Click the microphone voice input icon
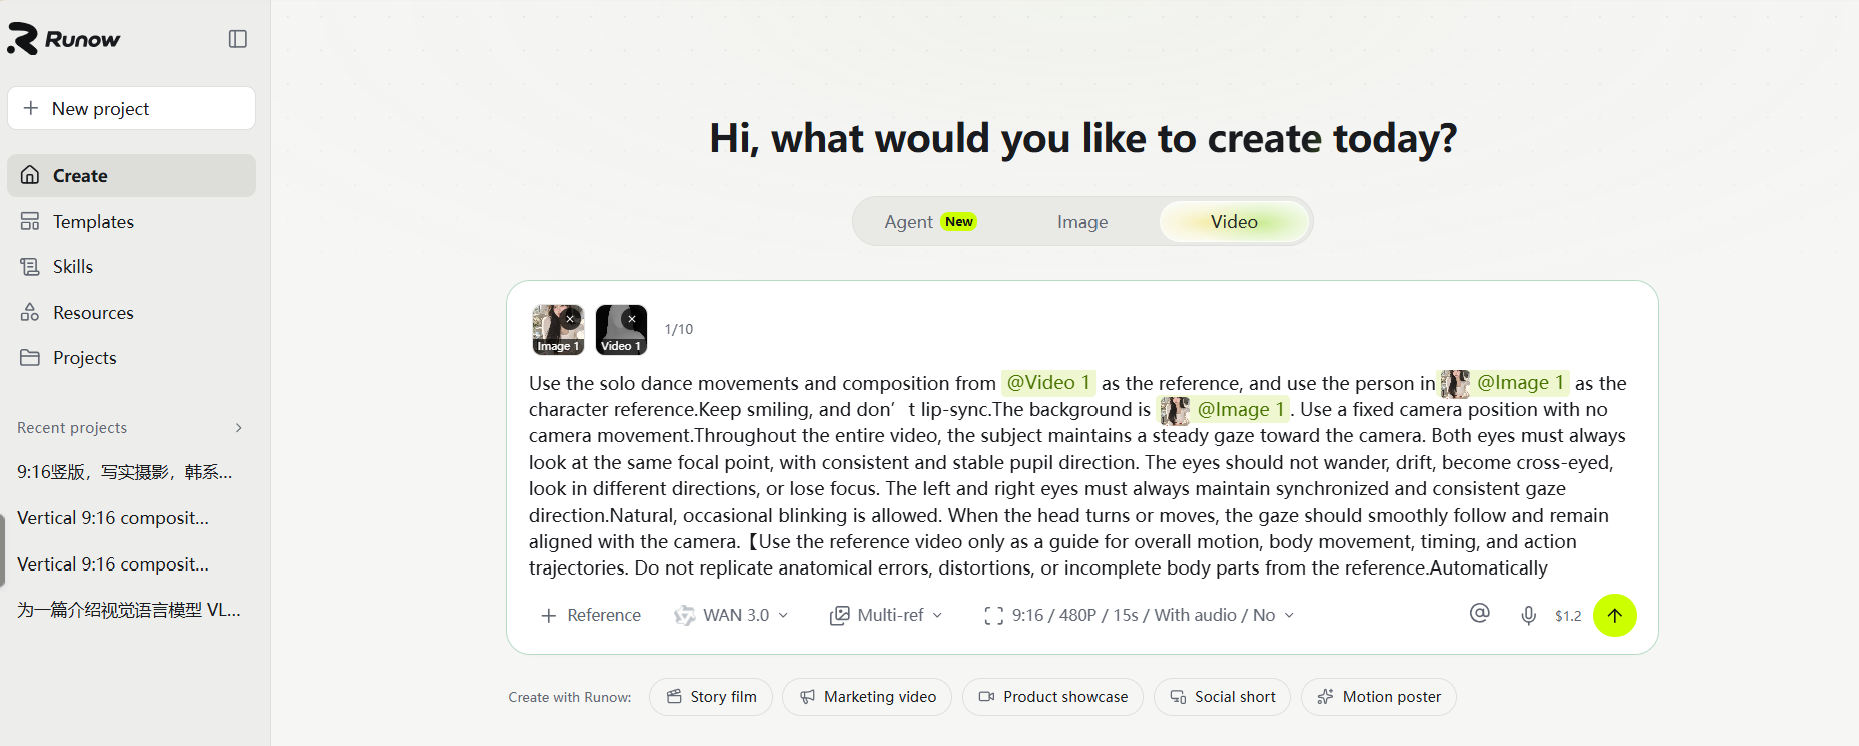The image size is (1859, 746). [x=1528, y=615]
